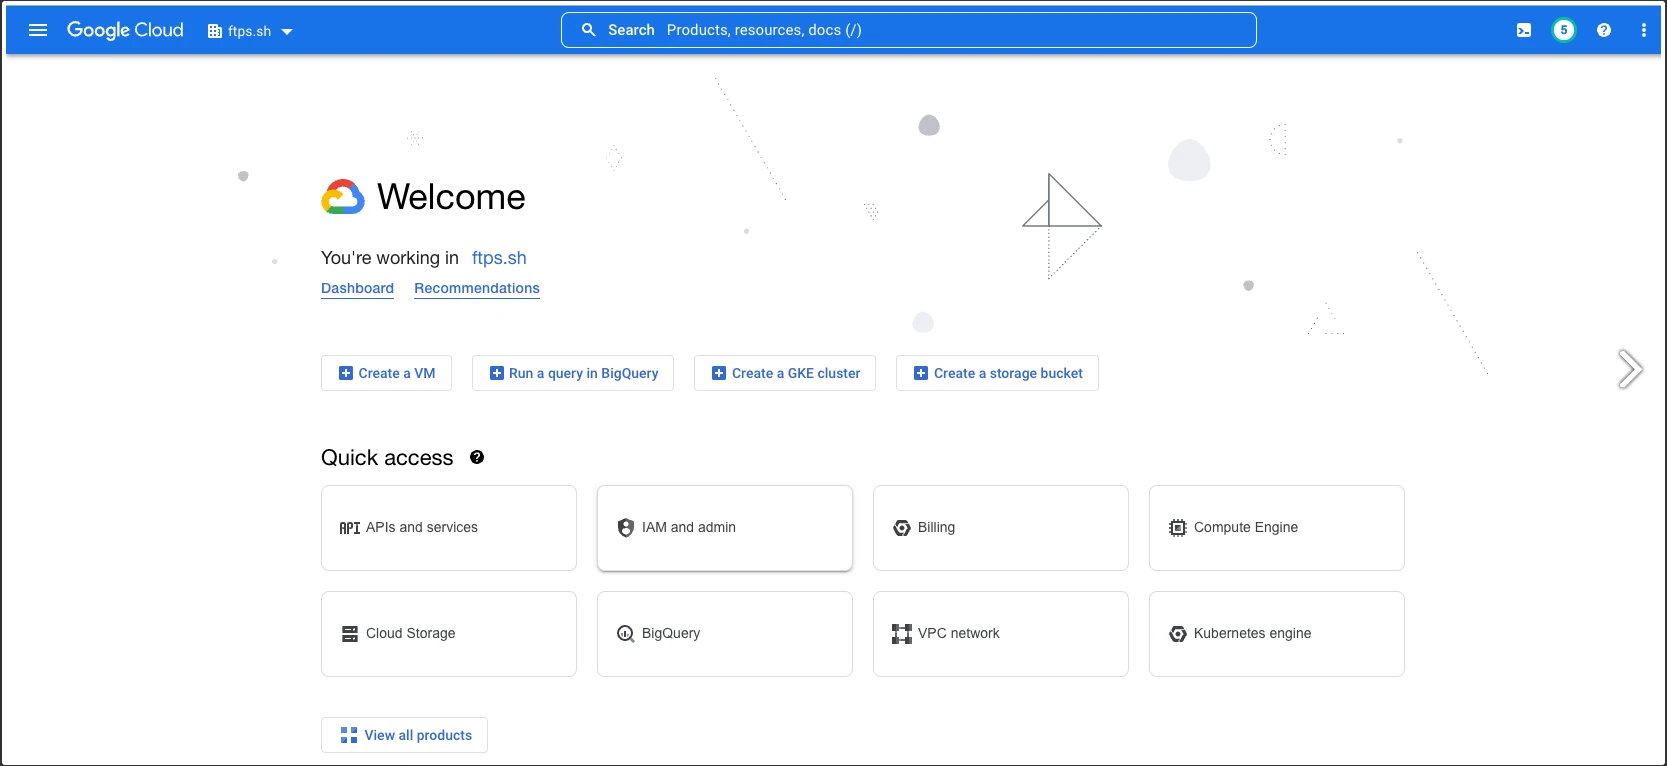Choose Create a GKE cluster
This screenshot has height=766, width=1667.
[x=785, y=373]
